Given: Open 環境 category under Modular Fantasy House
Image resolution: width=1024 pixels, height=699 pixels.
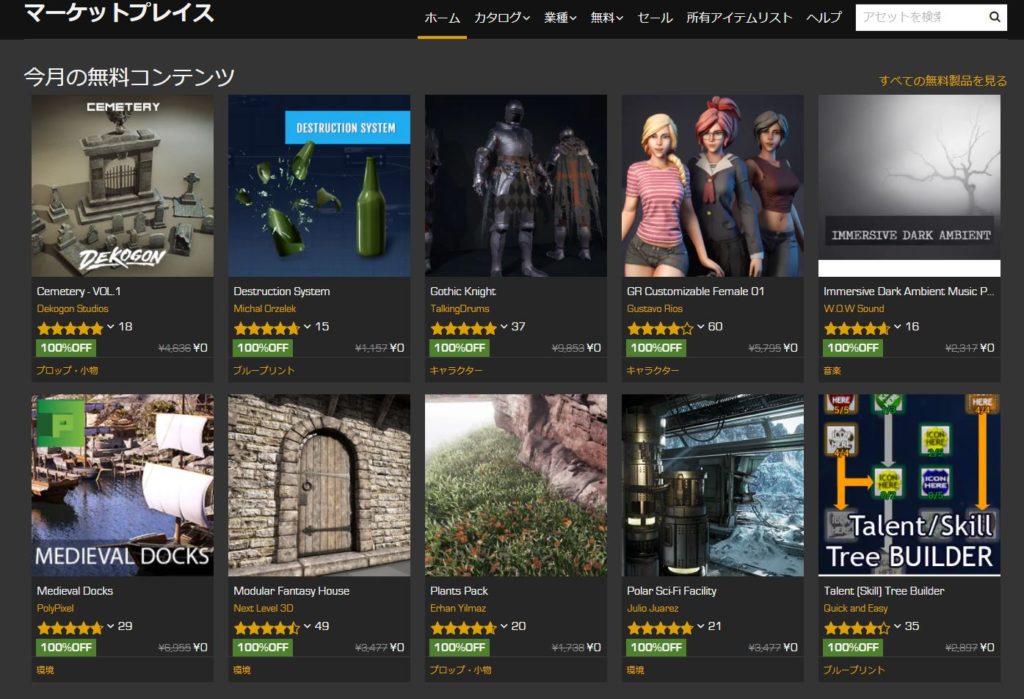Looking at the screenshot, I should click(x=242, y=670).
